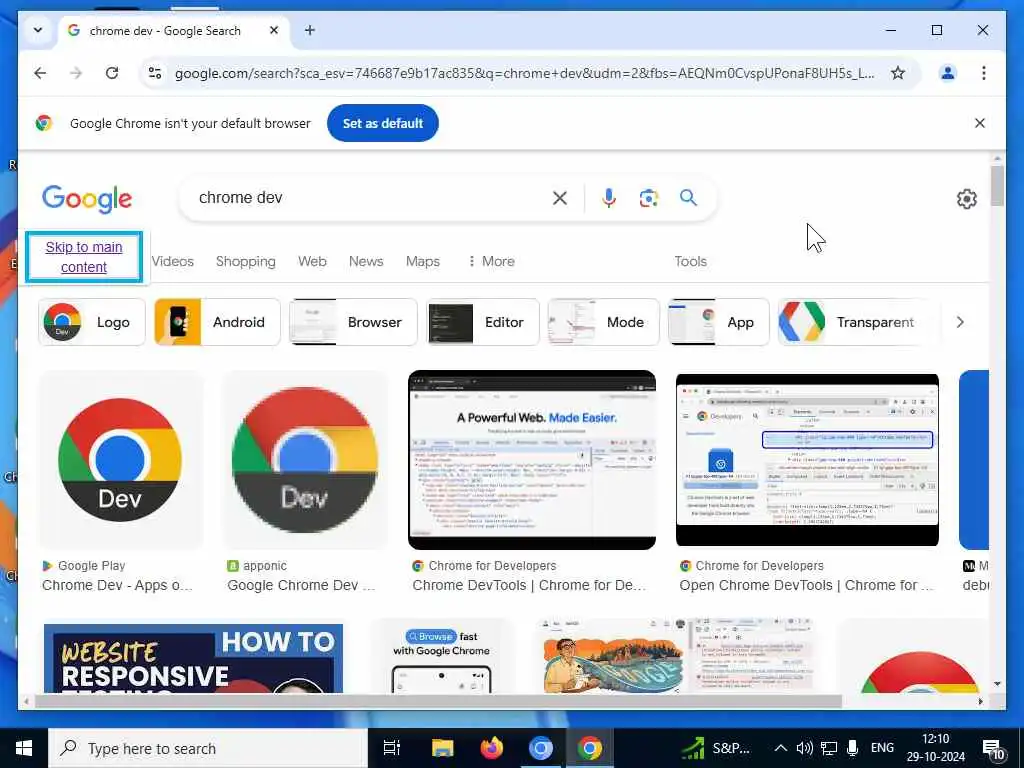
Task: Open the Google Doodle DevTools image
Action: point(676,656)
